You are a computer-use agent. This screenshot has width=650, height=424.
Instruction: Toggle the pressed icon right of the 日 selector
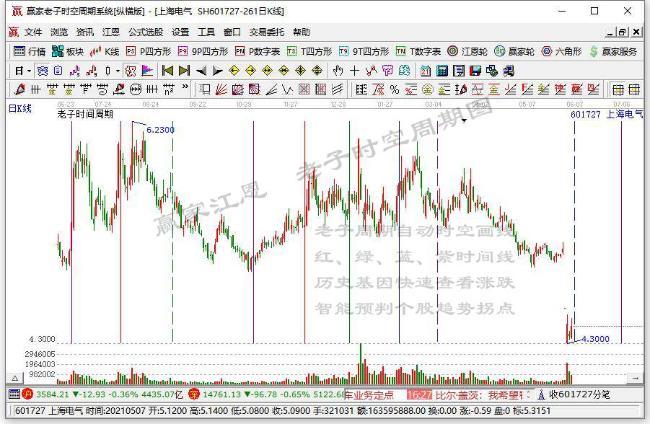point(42,71)
